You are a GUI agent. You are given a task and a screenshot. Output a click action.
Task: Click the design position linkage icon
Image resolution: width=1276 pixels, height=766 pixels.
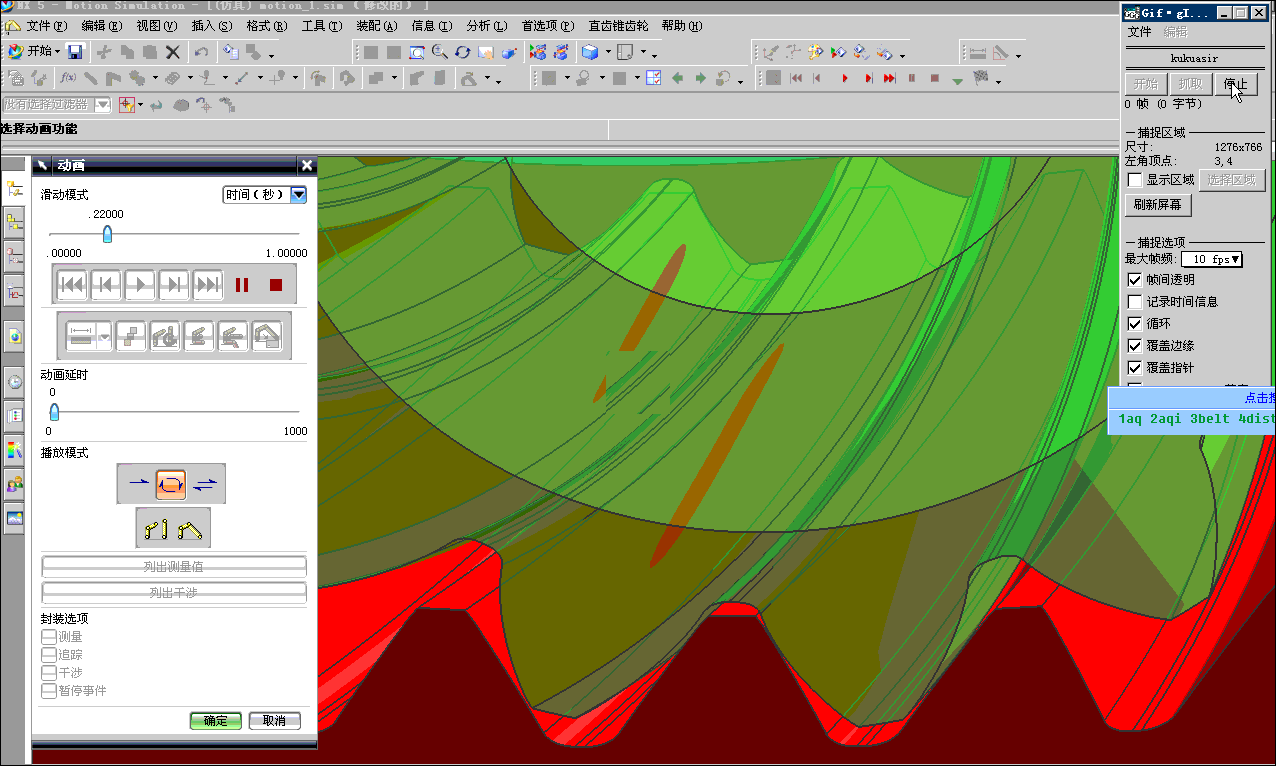pos(154,528)
